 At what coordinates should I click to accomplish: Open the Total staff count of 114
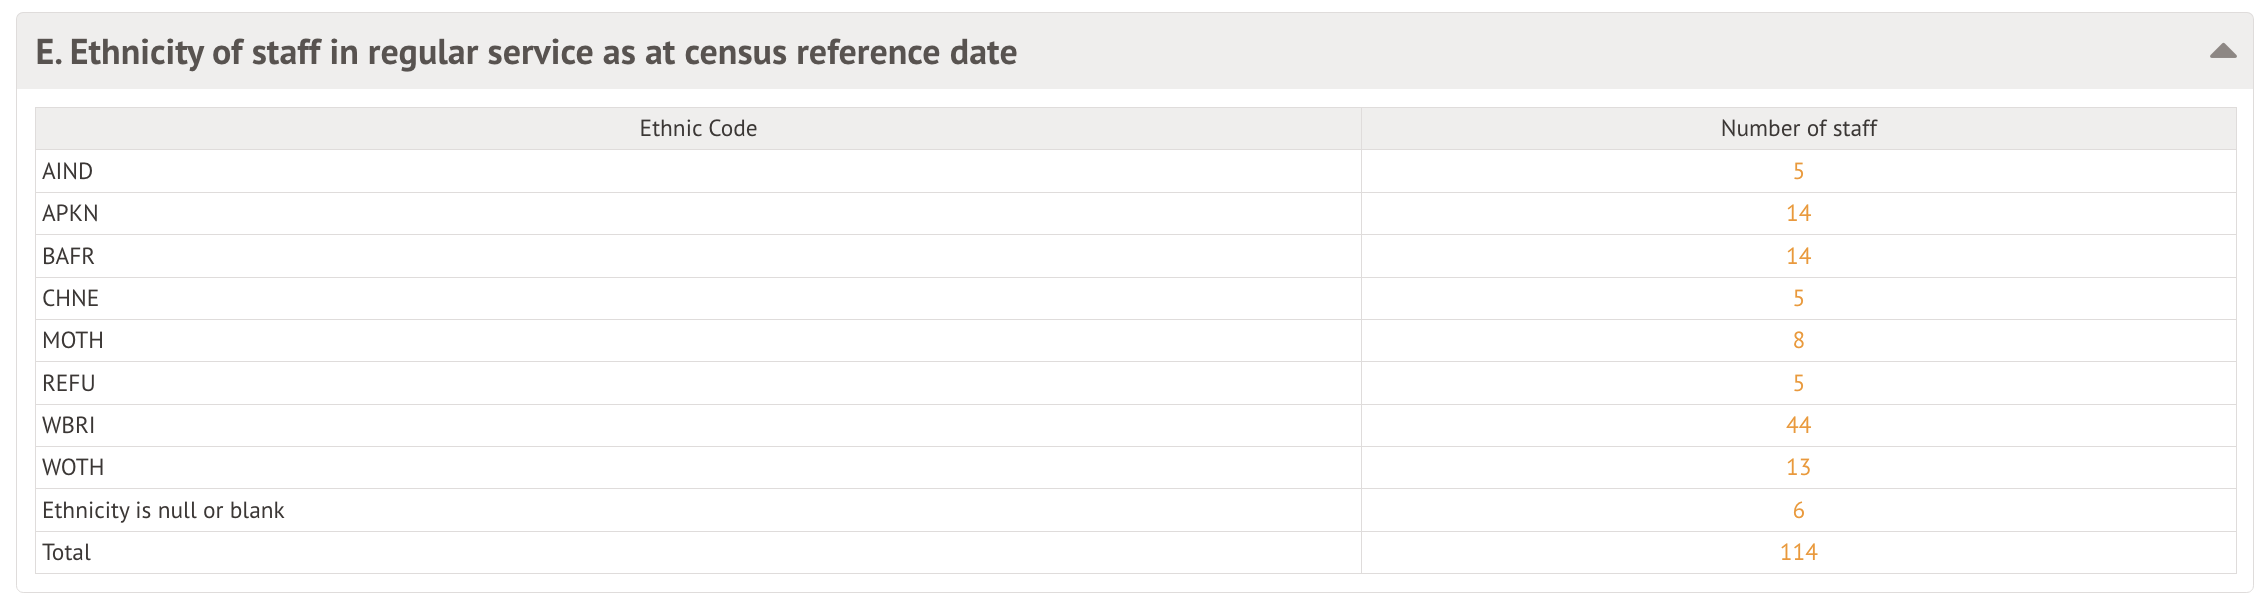[1798, 553]
